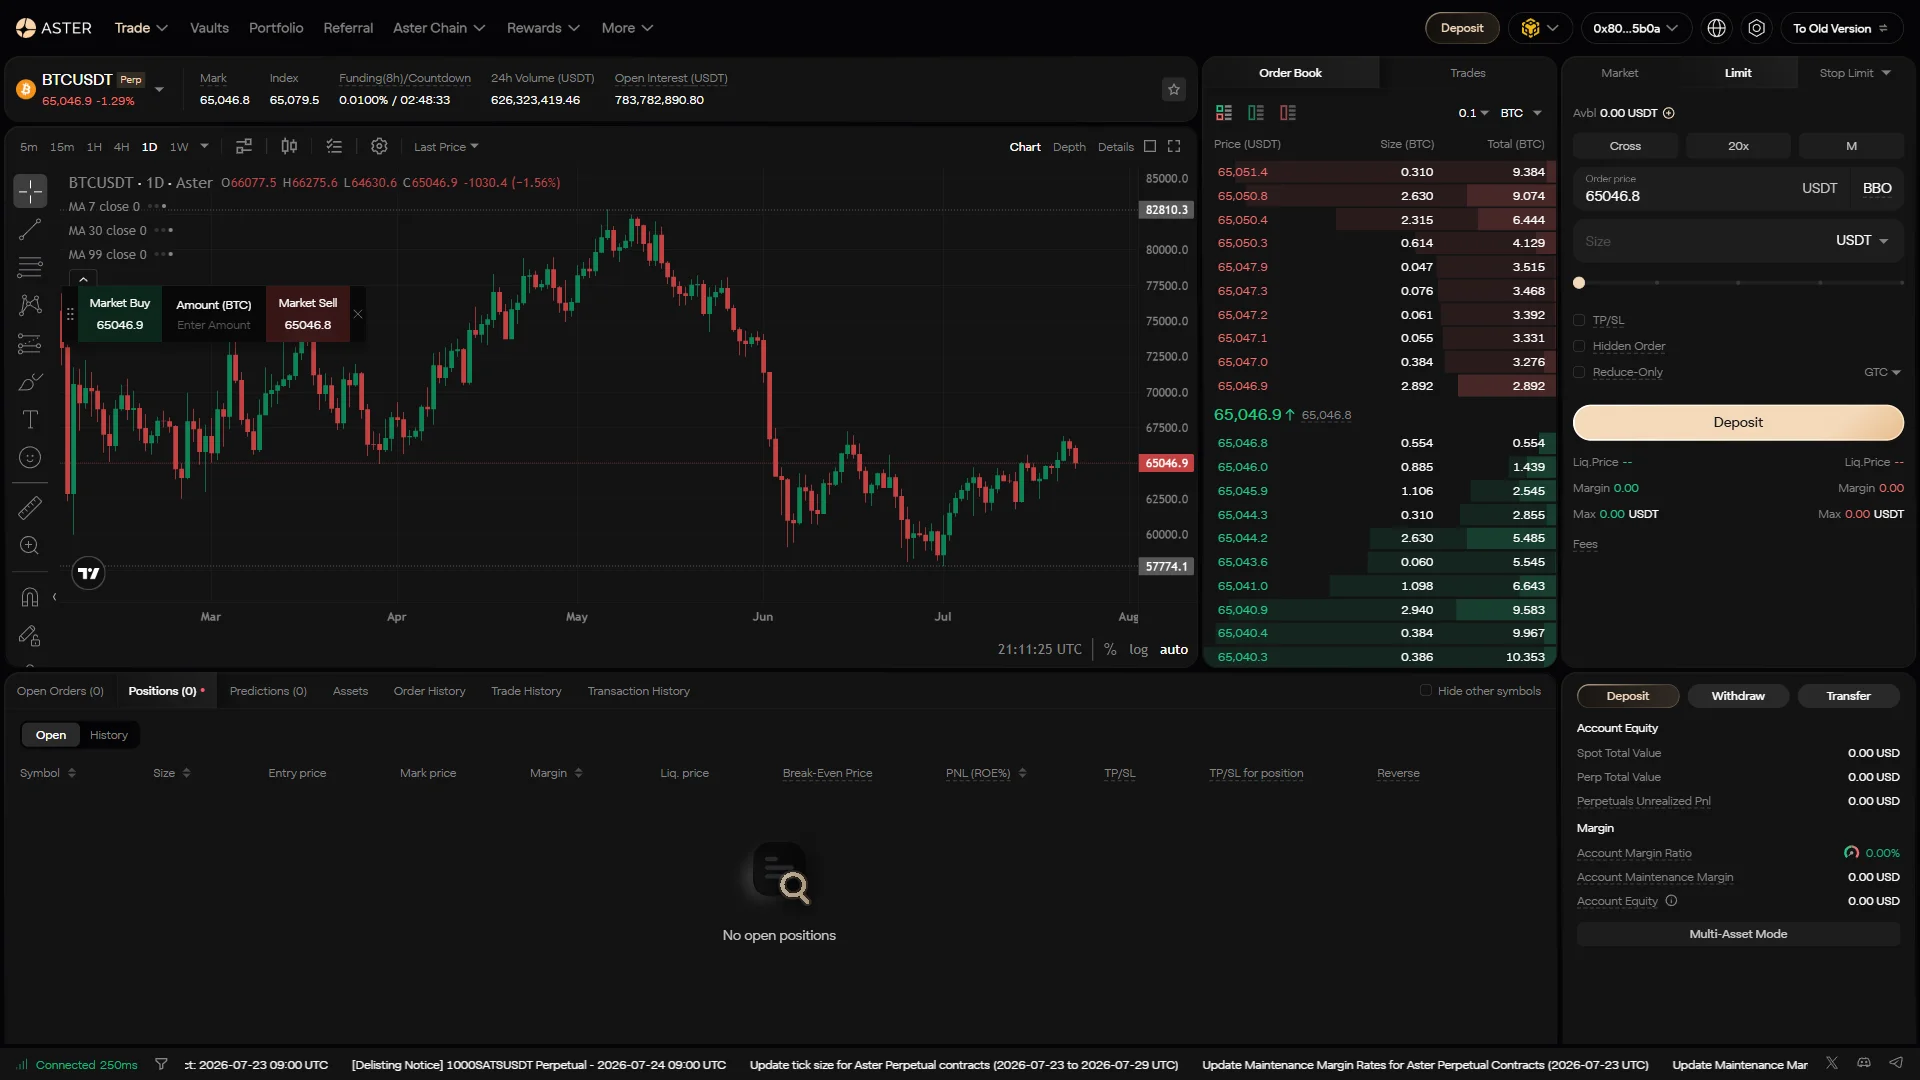Open the chart layout tools icon
This screenshot has height=1080, width=1920.
click(x=244, y=146)
